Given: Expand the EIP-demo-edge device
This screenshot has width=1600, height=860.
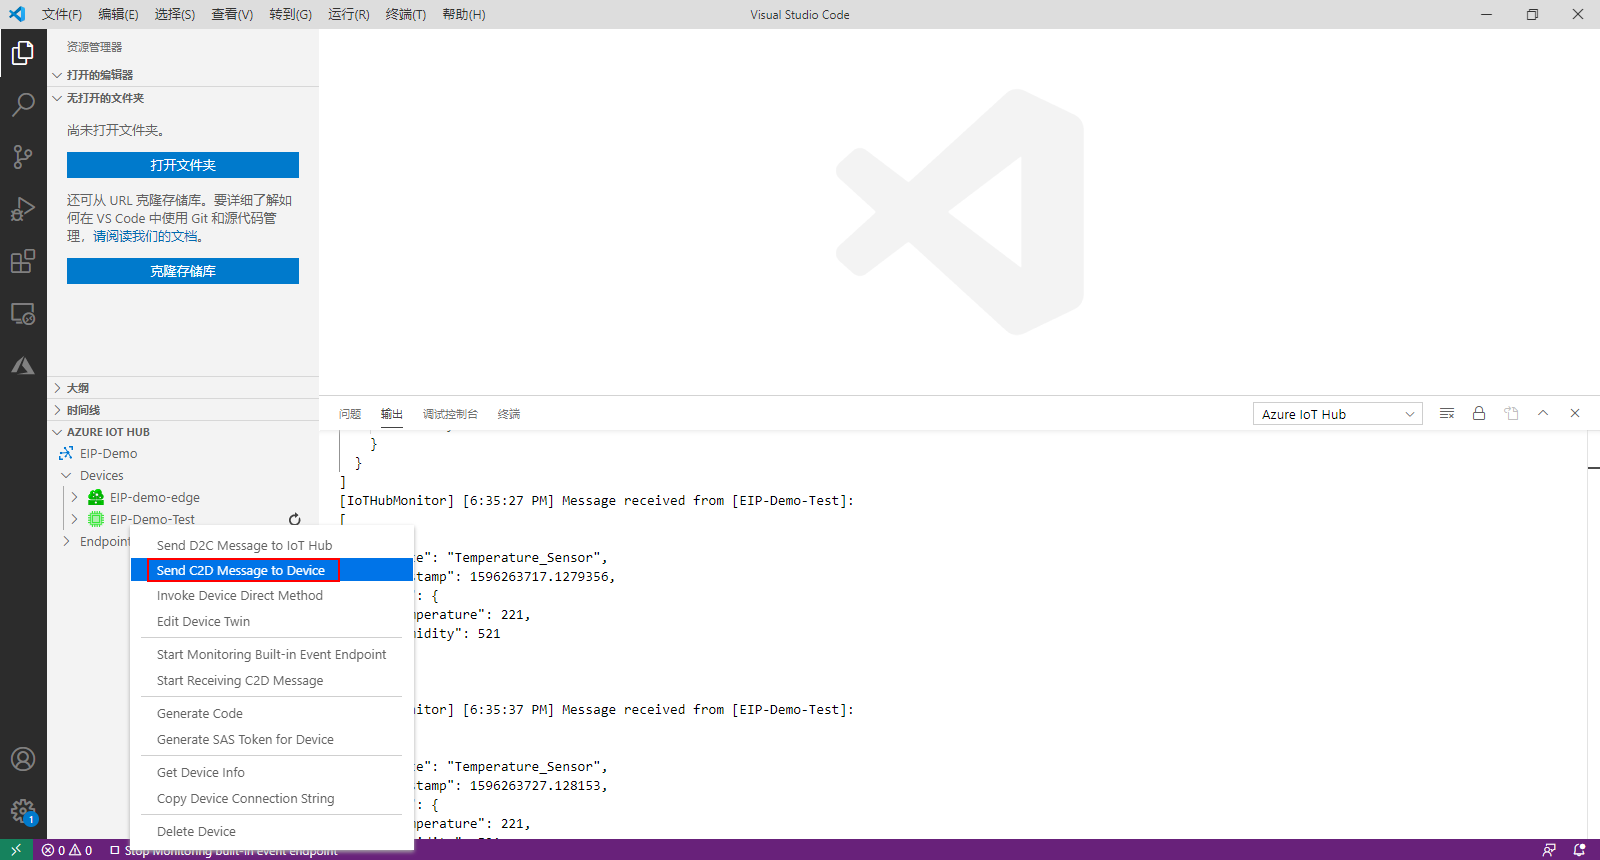Looking at the screenshot, I should pyautogui.click(x=74, y=497).
